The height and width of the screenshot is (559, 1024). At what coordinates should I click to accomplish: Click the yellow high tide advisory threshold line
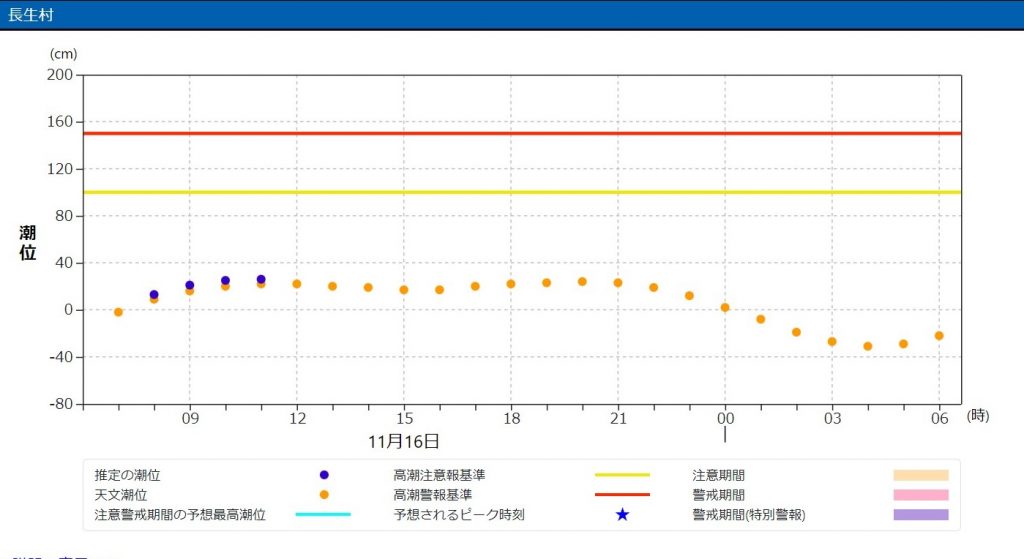[522, 192]
